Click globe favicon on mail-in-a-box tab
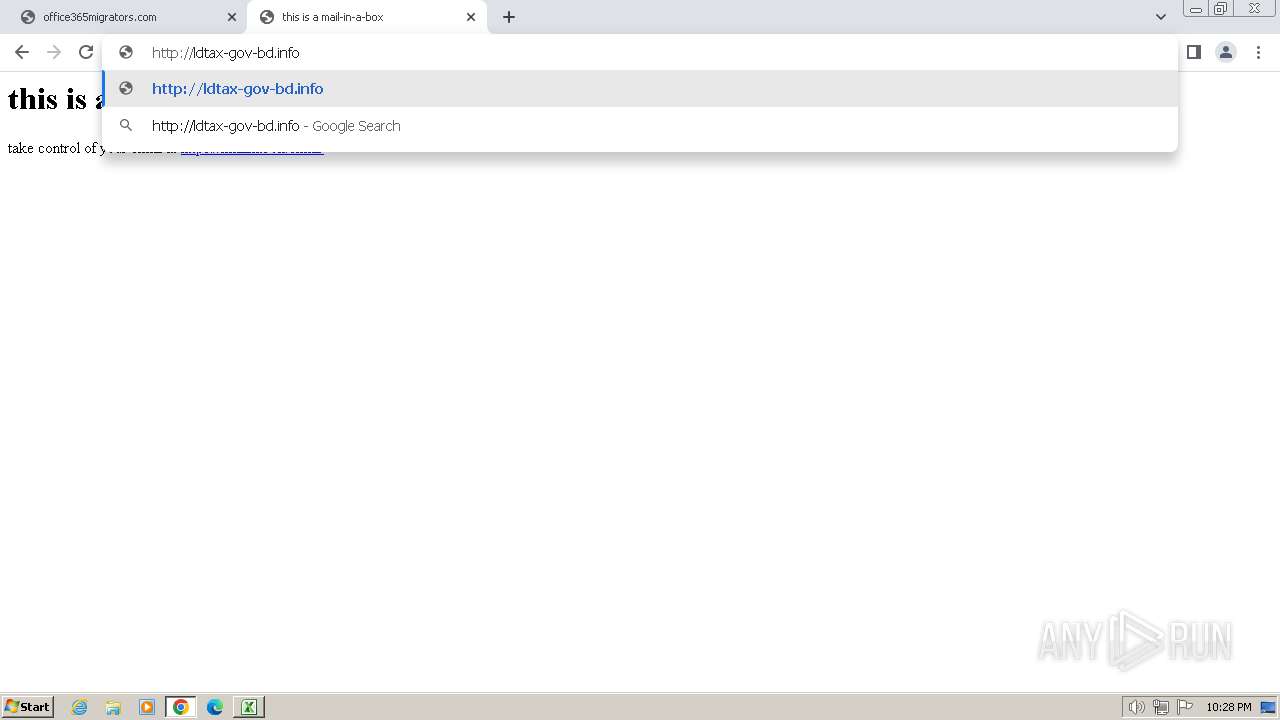The image size is (1280, 720). tap(267, 17)
